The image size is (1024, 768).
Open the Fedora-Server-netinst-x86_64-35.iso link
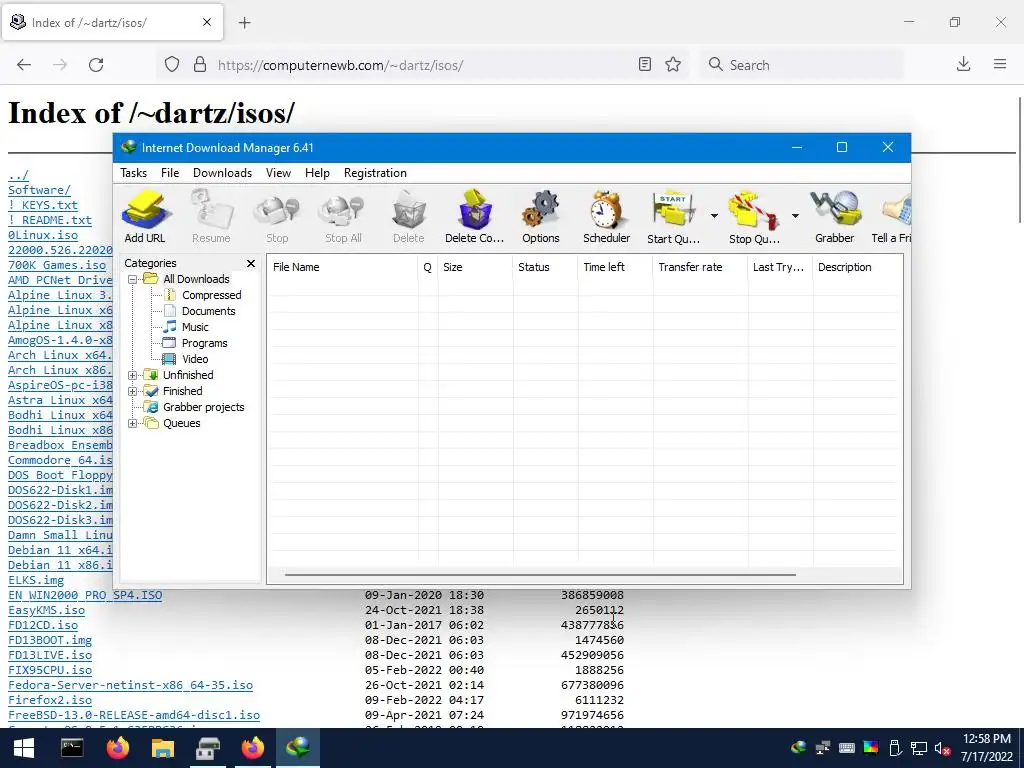(x=130, y=685)
